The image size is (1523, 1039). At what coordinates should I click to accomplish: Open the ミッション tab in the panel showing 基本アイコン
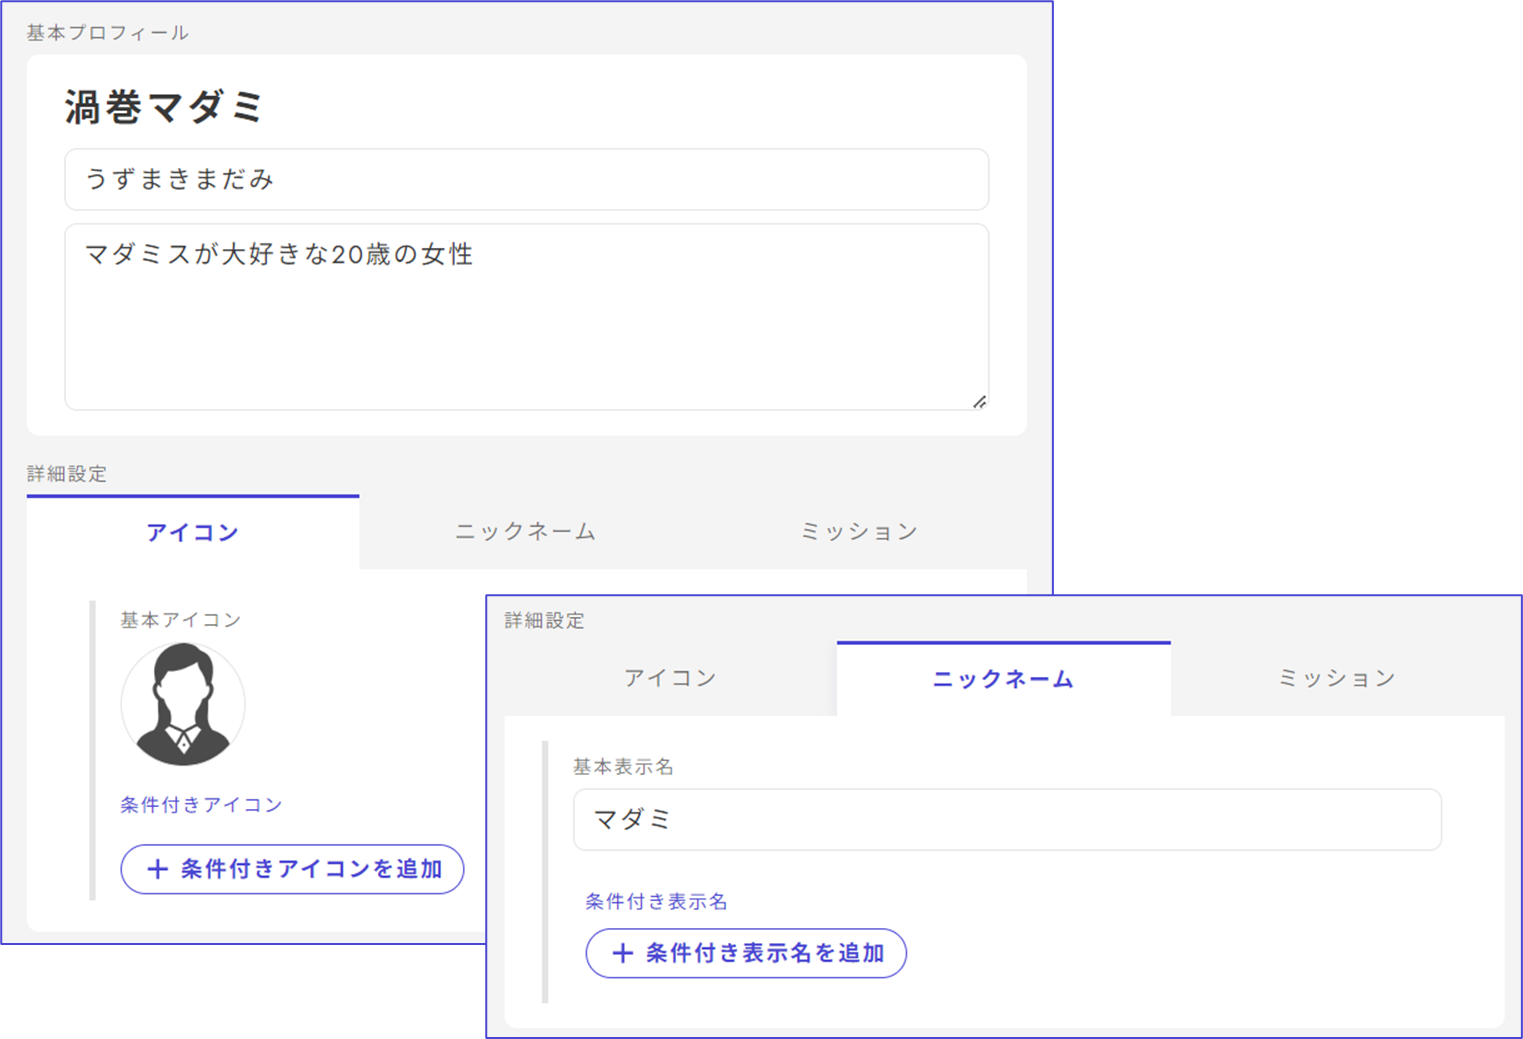(859, 532)
